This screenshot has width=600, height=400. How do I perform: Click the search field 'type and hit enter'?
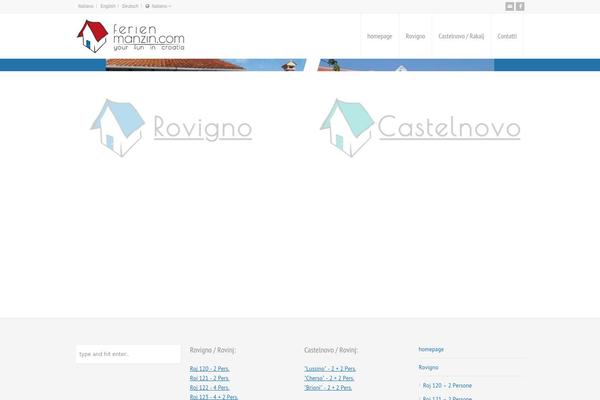[128, 354]
